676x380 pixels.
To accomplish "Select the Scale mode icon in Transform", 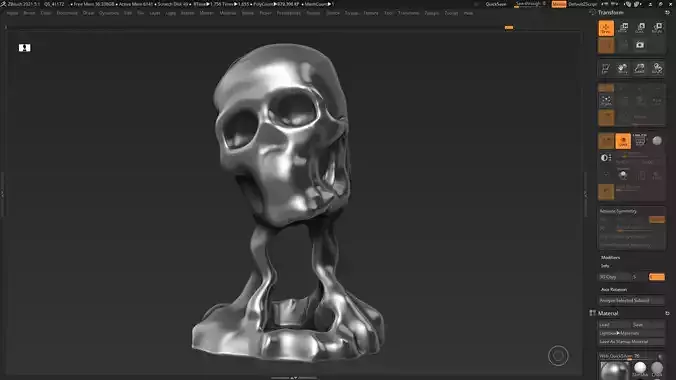I will [x=640, y=28].
